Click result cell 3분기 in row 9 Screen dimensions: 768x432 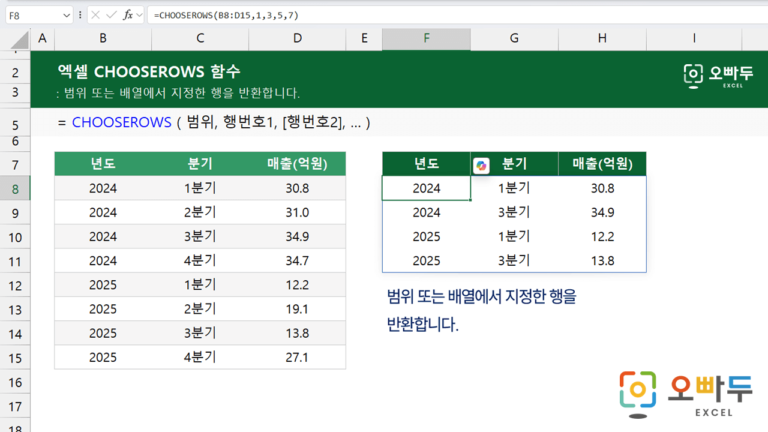click(x=514, y=213)
